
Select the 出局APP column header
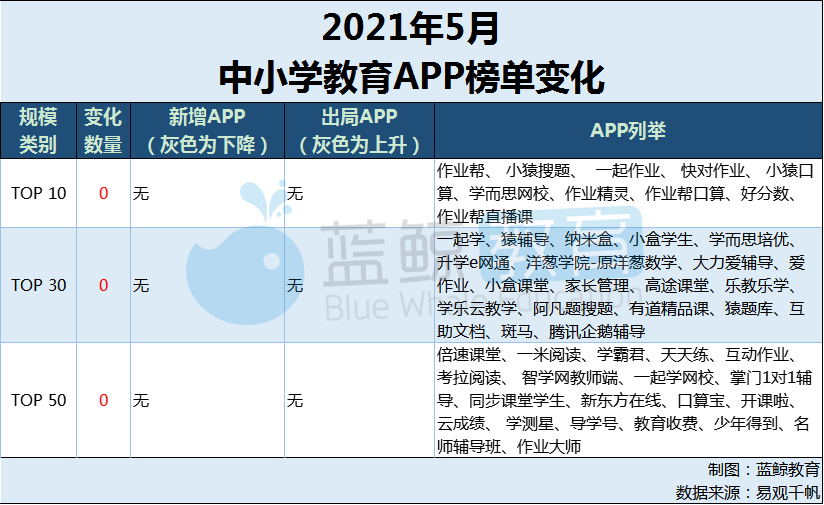click(360, 130)
